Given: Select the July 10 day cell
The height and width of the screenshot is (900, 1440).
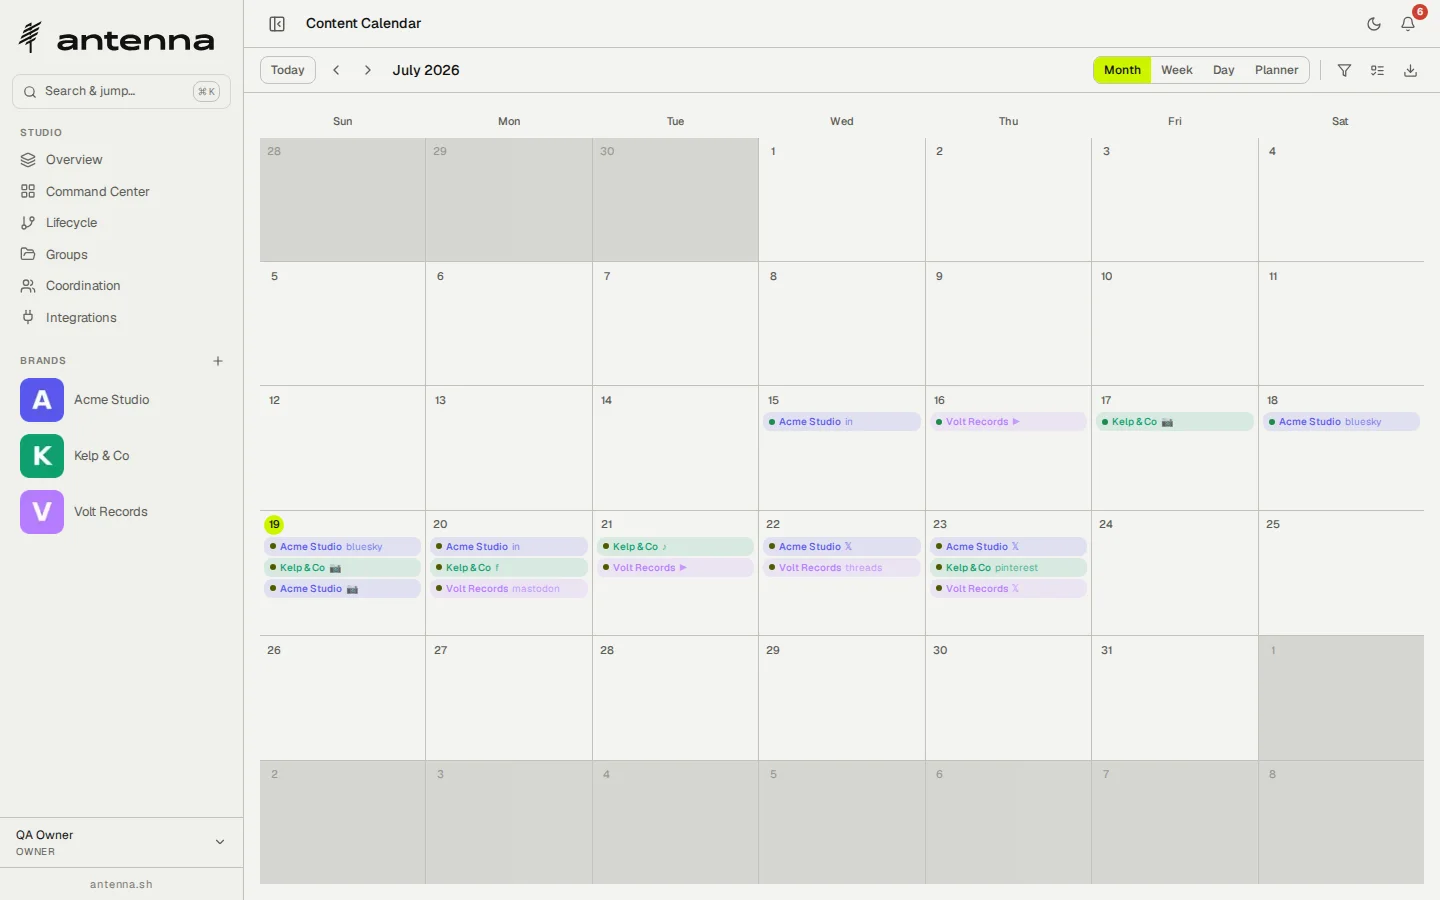Looking at the screenshot, I should coord(1175,324).
